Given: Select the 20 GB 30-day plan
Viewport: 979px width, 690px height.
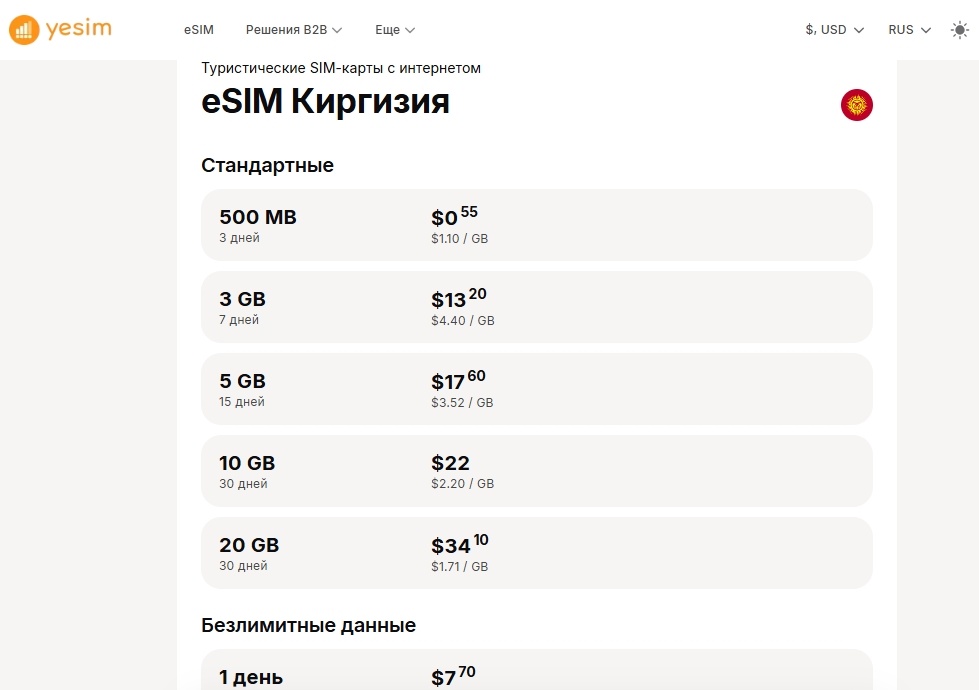Looking at the screenshot, I should click(537, 553).
